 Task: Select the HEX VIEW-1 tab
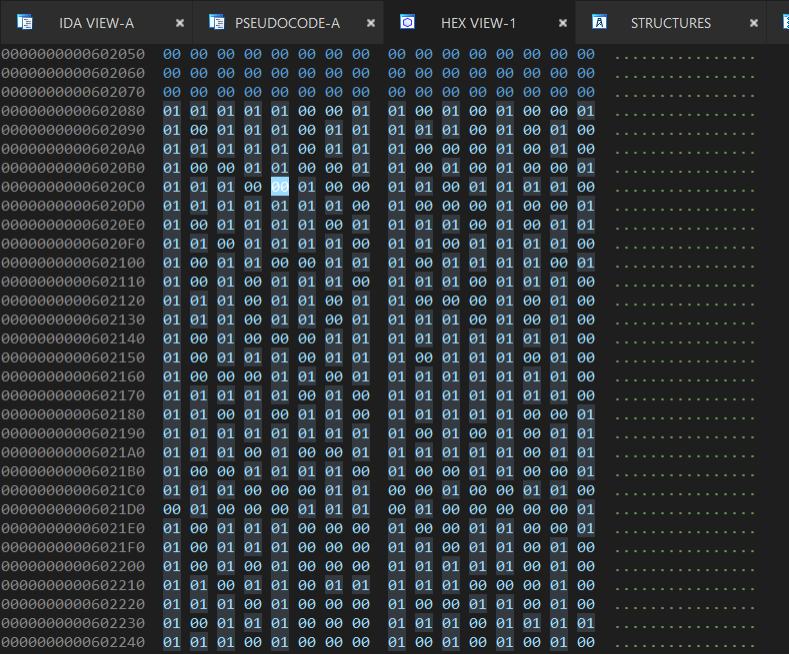[478, 23]
